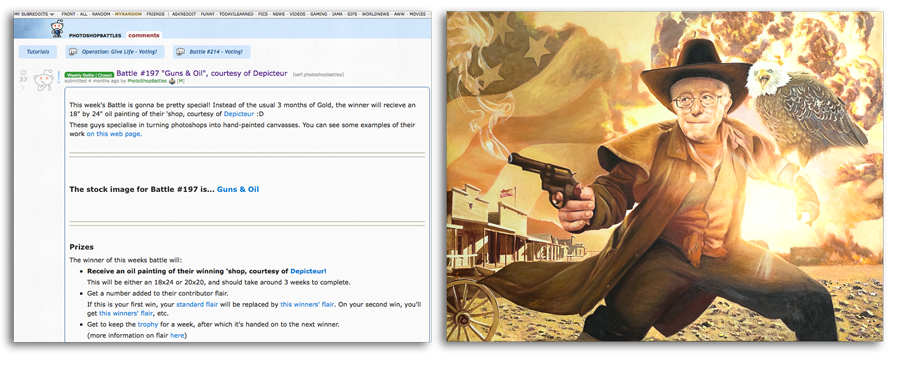This screenshot has width=900, height=365.
Task: Click the Reddit alien logo in header
Action: click(57, 28)
